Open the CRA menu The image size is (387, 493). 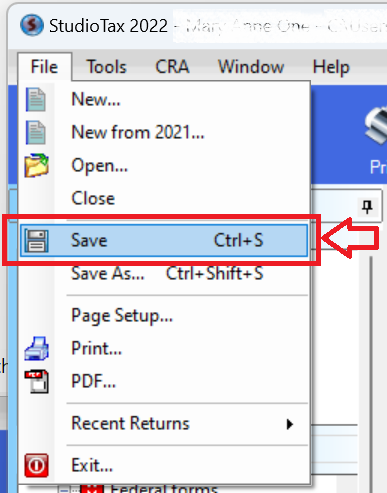[x=172, y=67]
